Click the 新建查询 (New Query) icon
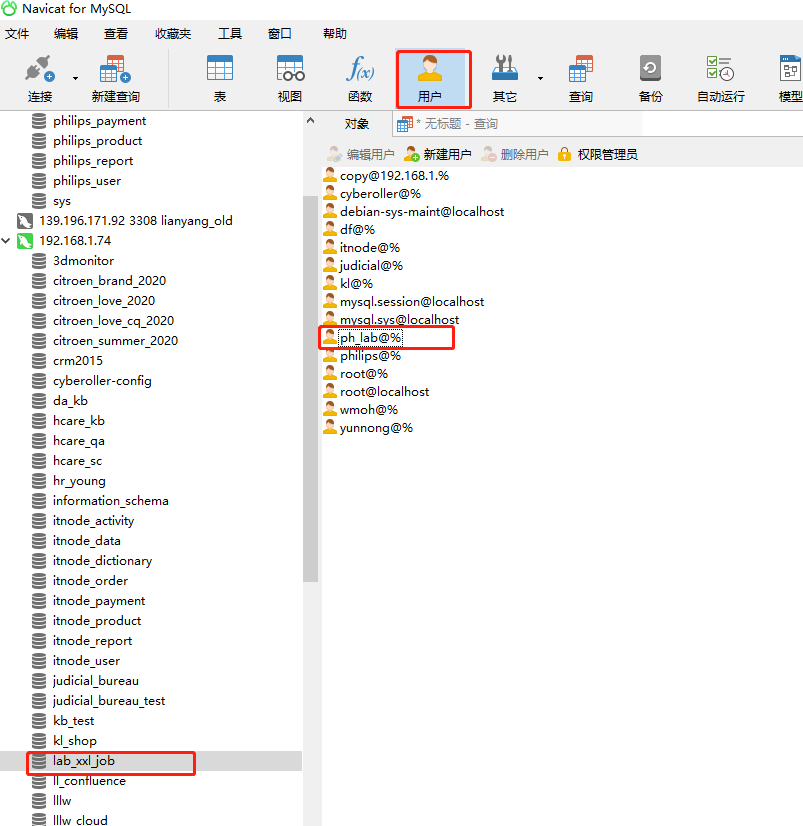The width and height of the screenshot is (803, 826). tap(114, 77)
